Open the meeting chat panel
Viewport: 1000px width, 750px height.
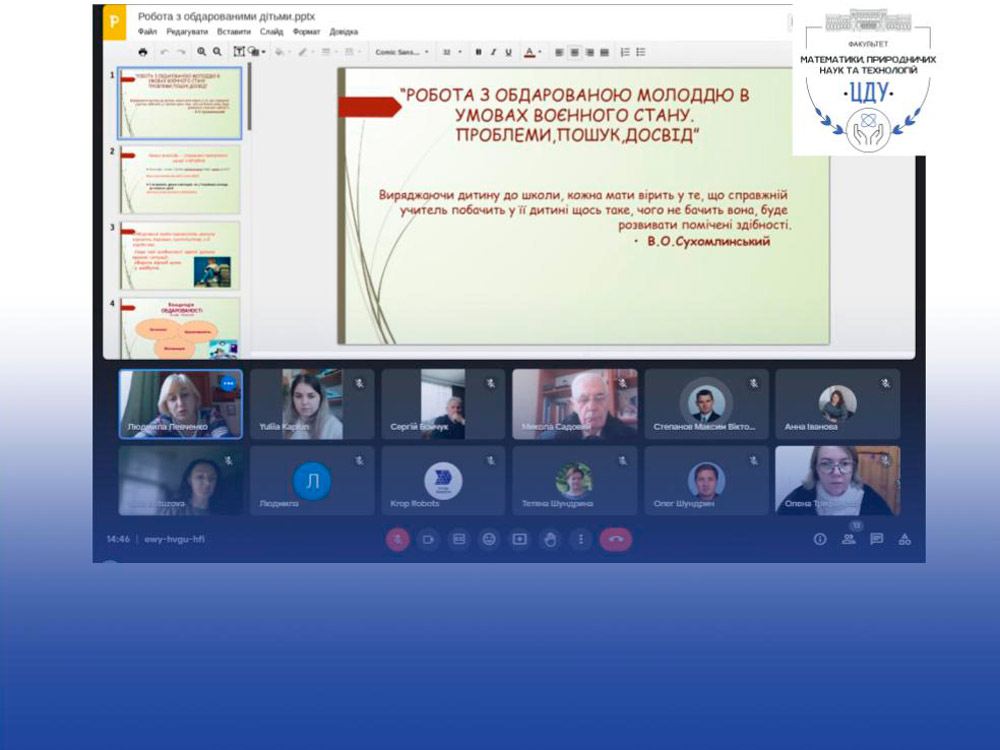click(876, 539)
